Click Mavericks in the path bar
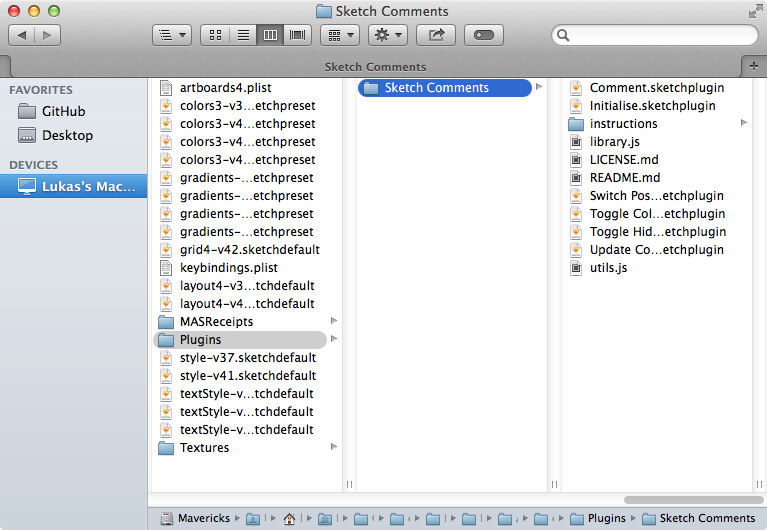 pos(195,518)
